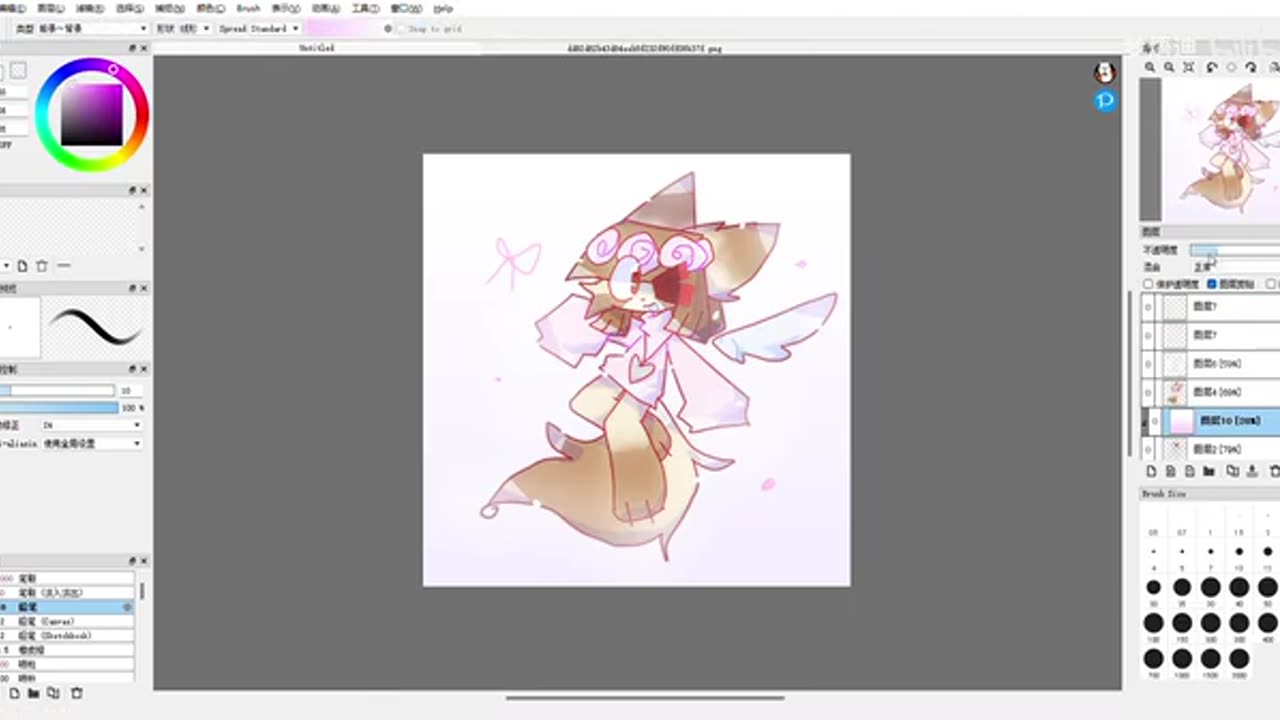Open the layer blending mode dropdown
The image size is (1280, 720).
pos(1235,267)
